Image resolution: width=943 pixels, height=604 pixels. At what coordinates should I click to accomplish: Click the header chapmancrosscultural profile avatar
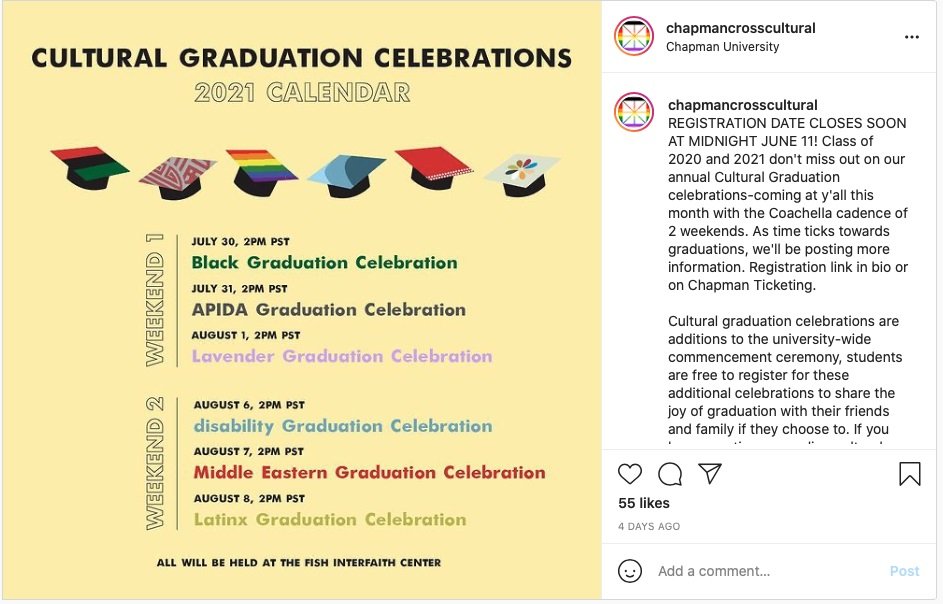pos(634,37)
